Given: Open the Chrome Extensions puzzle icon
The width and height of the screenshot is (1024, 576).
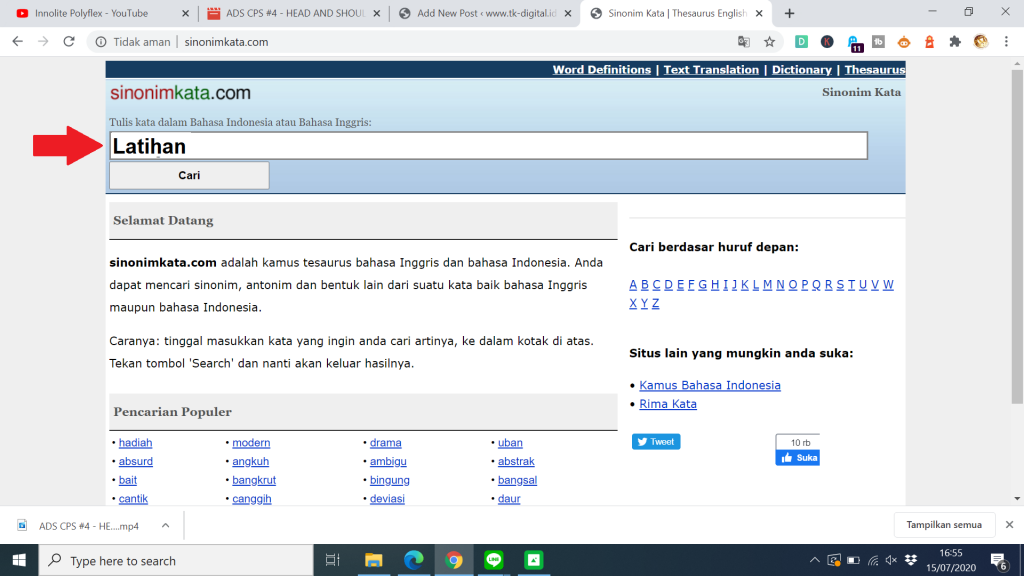Looking at the screenshot, I should click(x=955, y=42).
